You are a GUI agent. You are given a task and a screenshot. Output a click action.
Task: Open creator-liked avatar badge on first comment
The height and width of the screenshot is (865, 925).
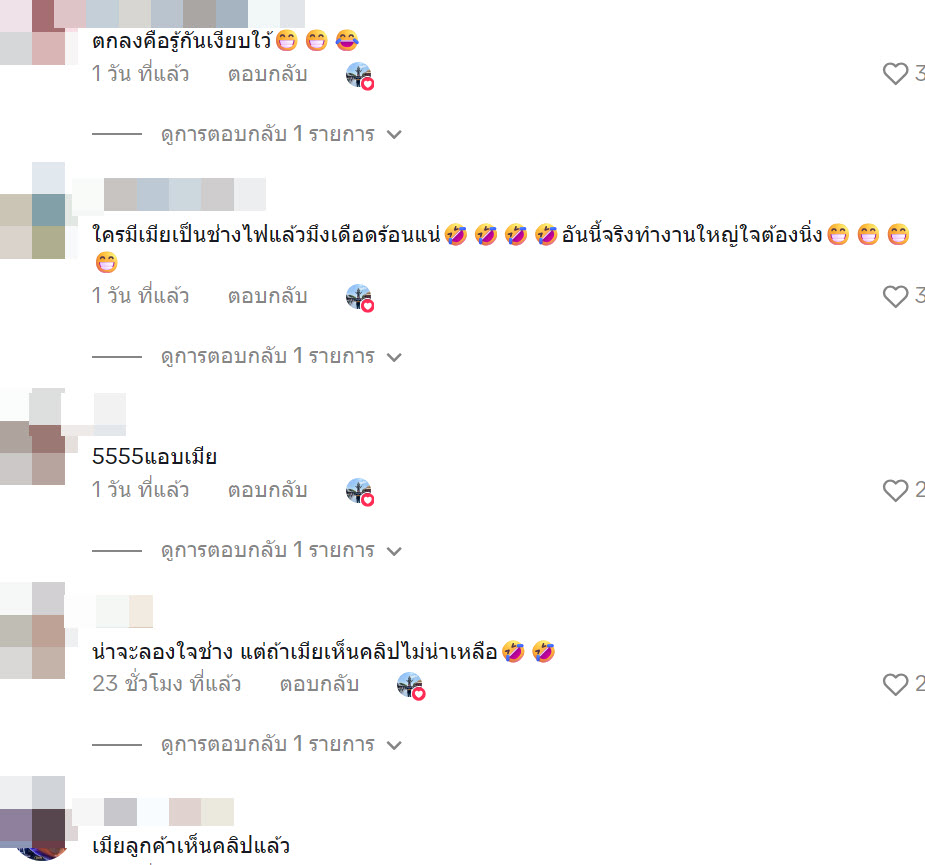coord(359,76)
